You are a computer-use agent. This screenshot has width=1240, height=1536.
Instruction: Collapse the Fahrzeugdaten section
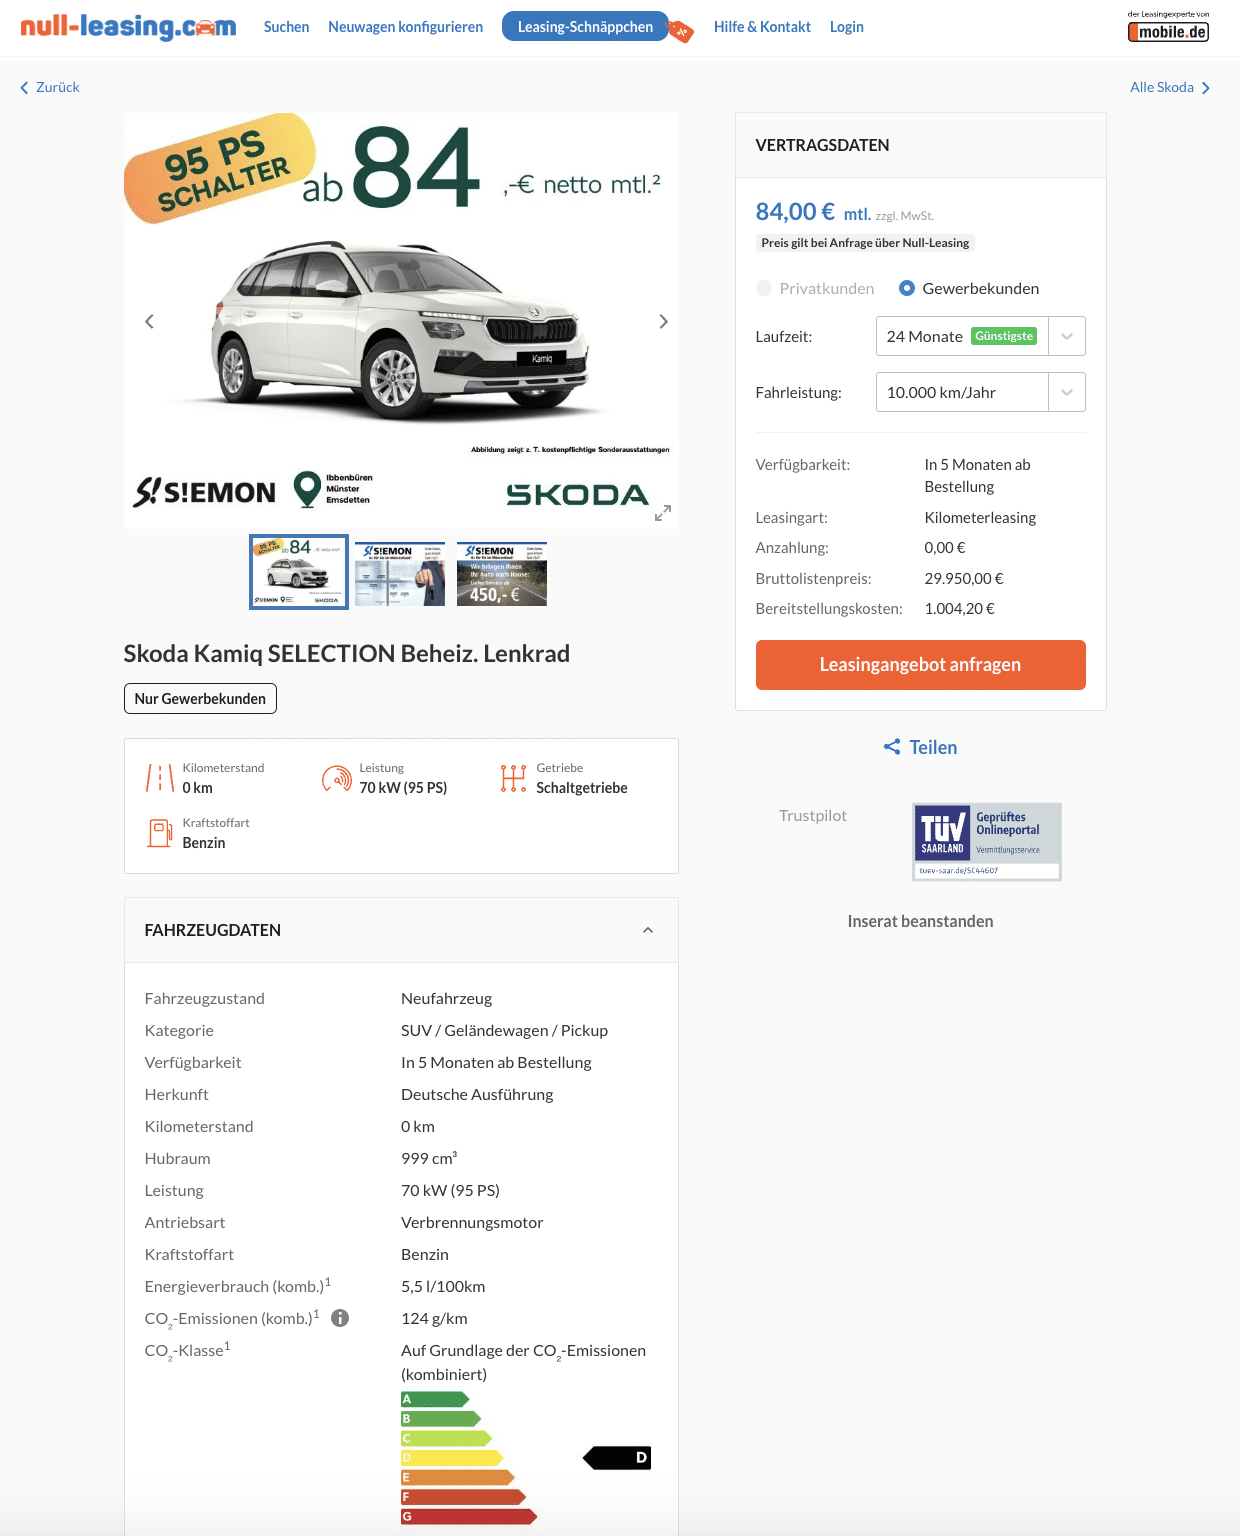pos(648,930)
